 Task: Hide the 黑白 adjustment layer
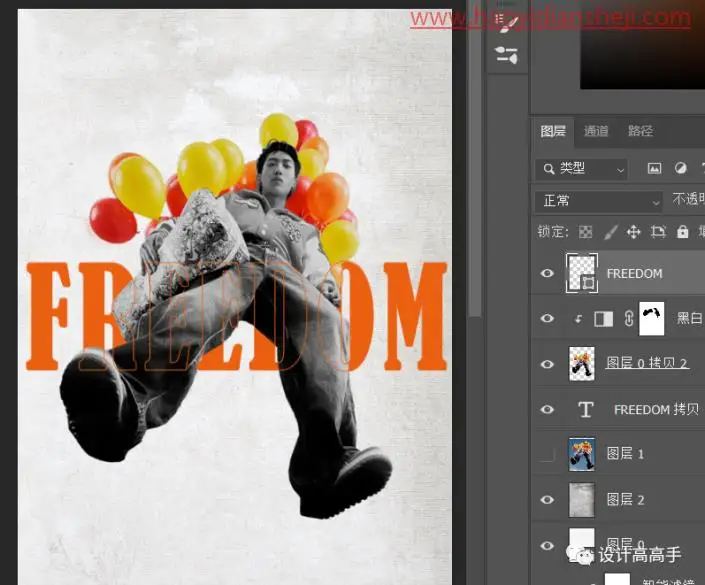tap(547, 318)
